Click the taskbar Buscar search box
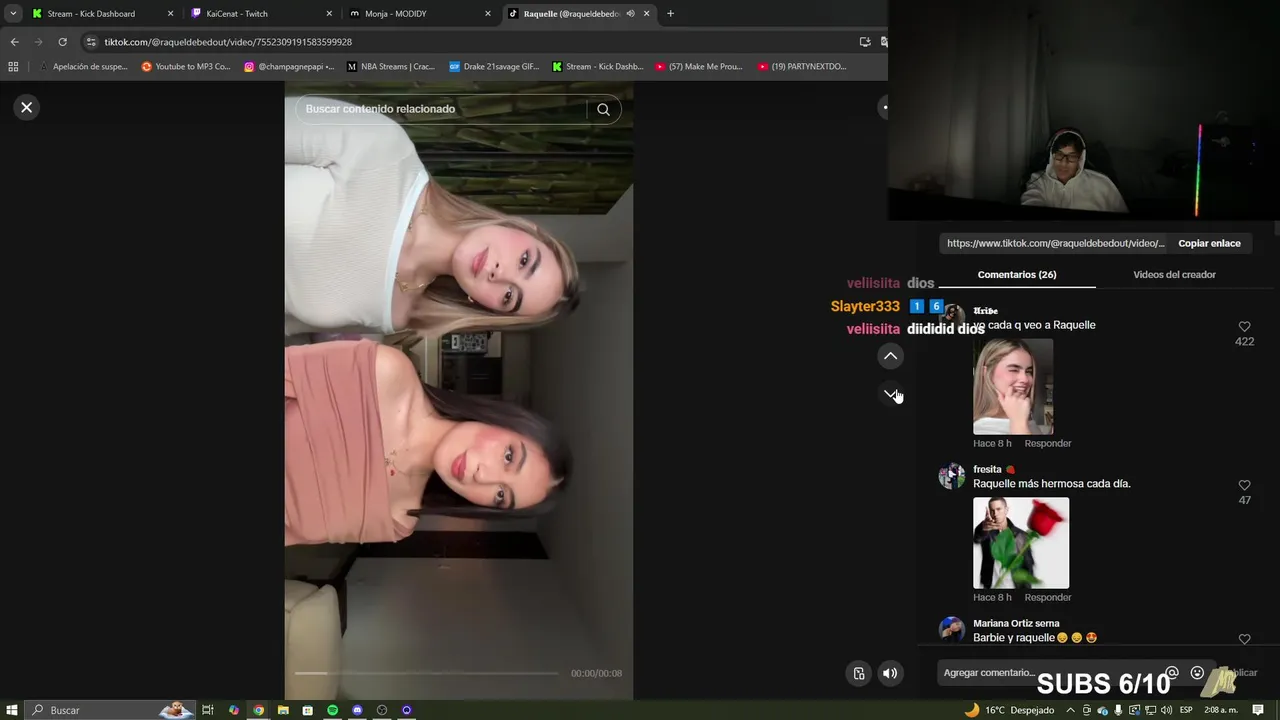Viewport: 1280px width, 720px height. [x=110, y=710]
